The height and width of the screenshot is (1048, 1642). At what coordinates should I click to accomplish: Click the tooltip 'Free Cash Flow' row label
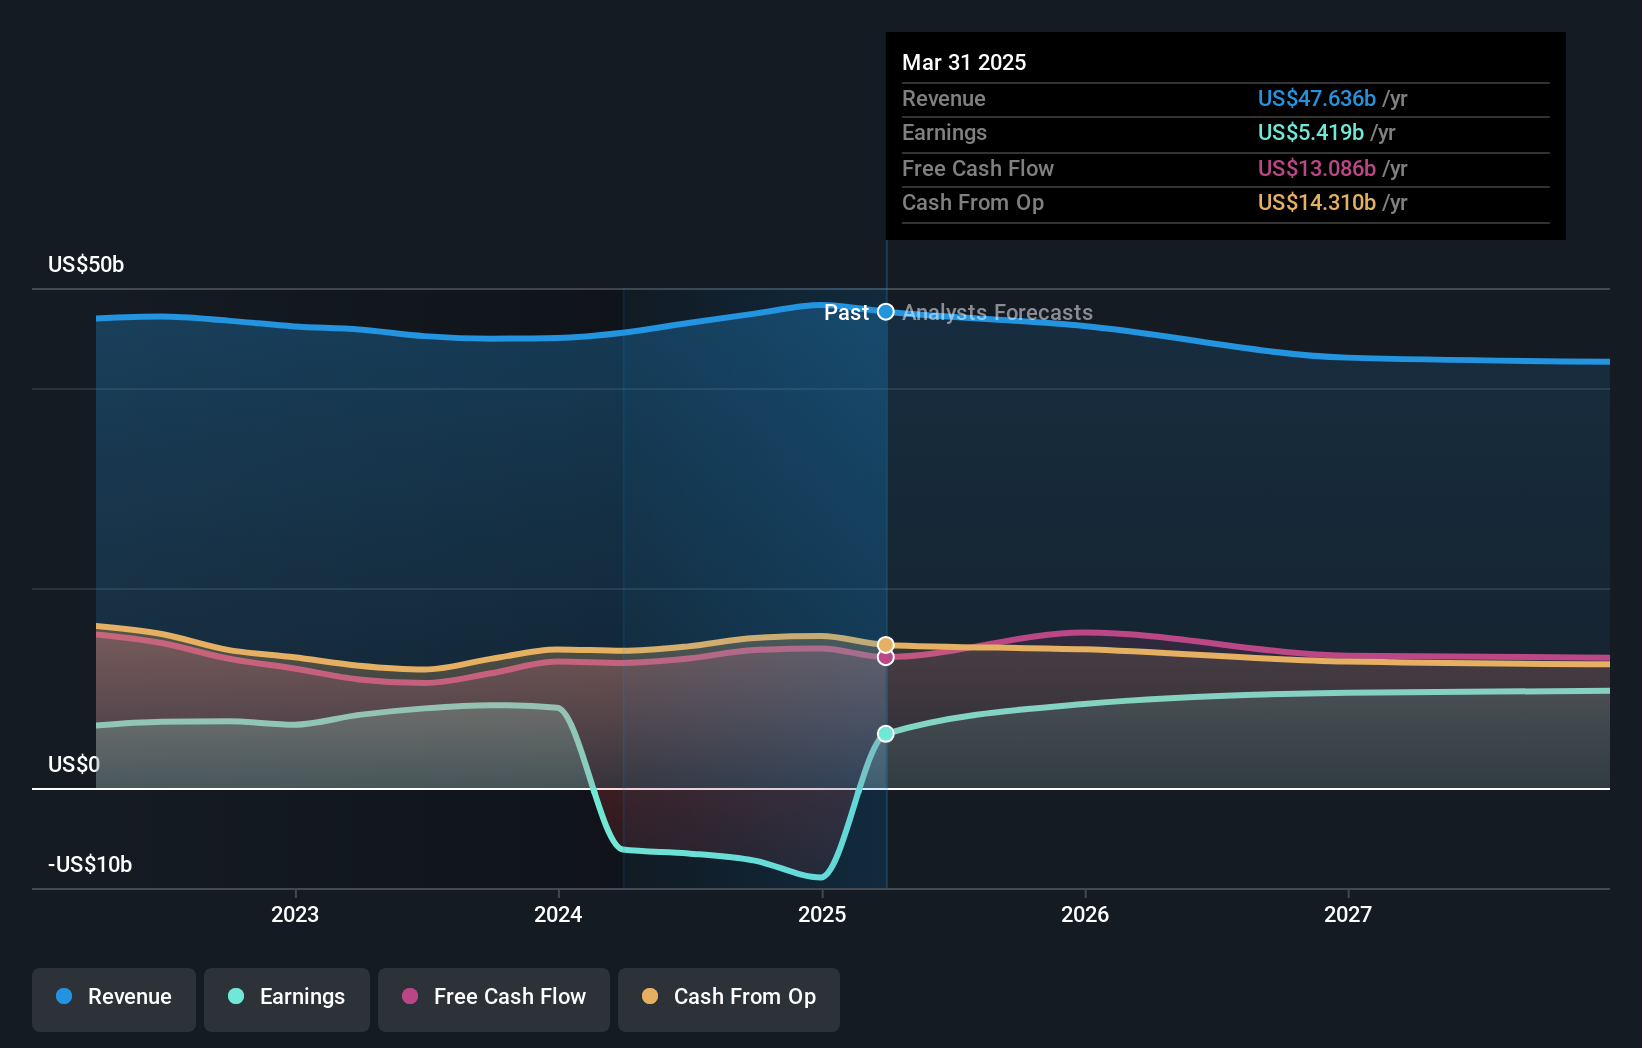(x=978, y=168)
